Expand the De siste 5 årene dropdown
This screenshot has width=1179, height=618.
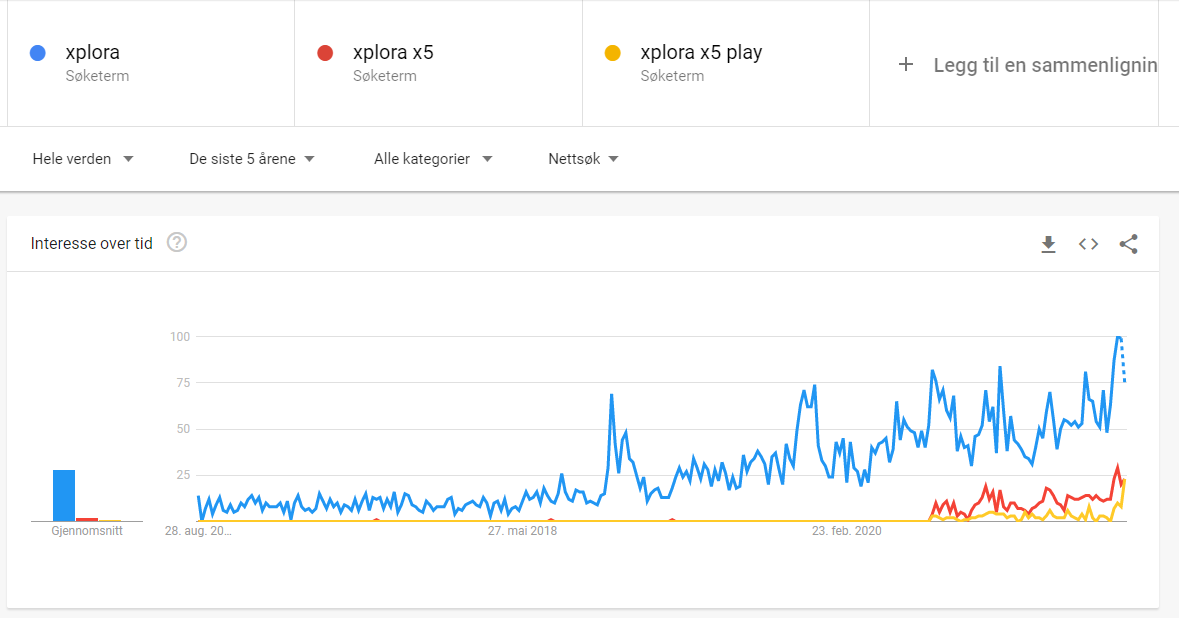252,159
